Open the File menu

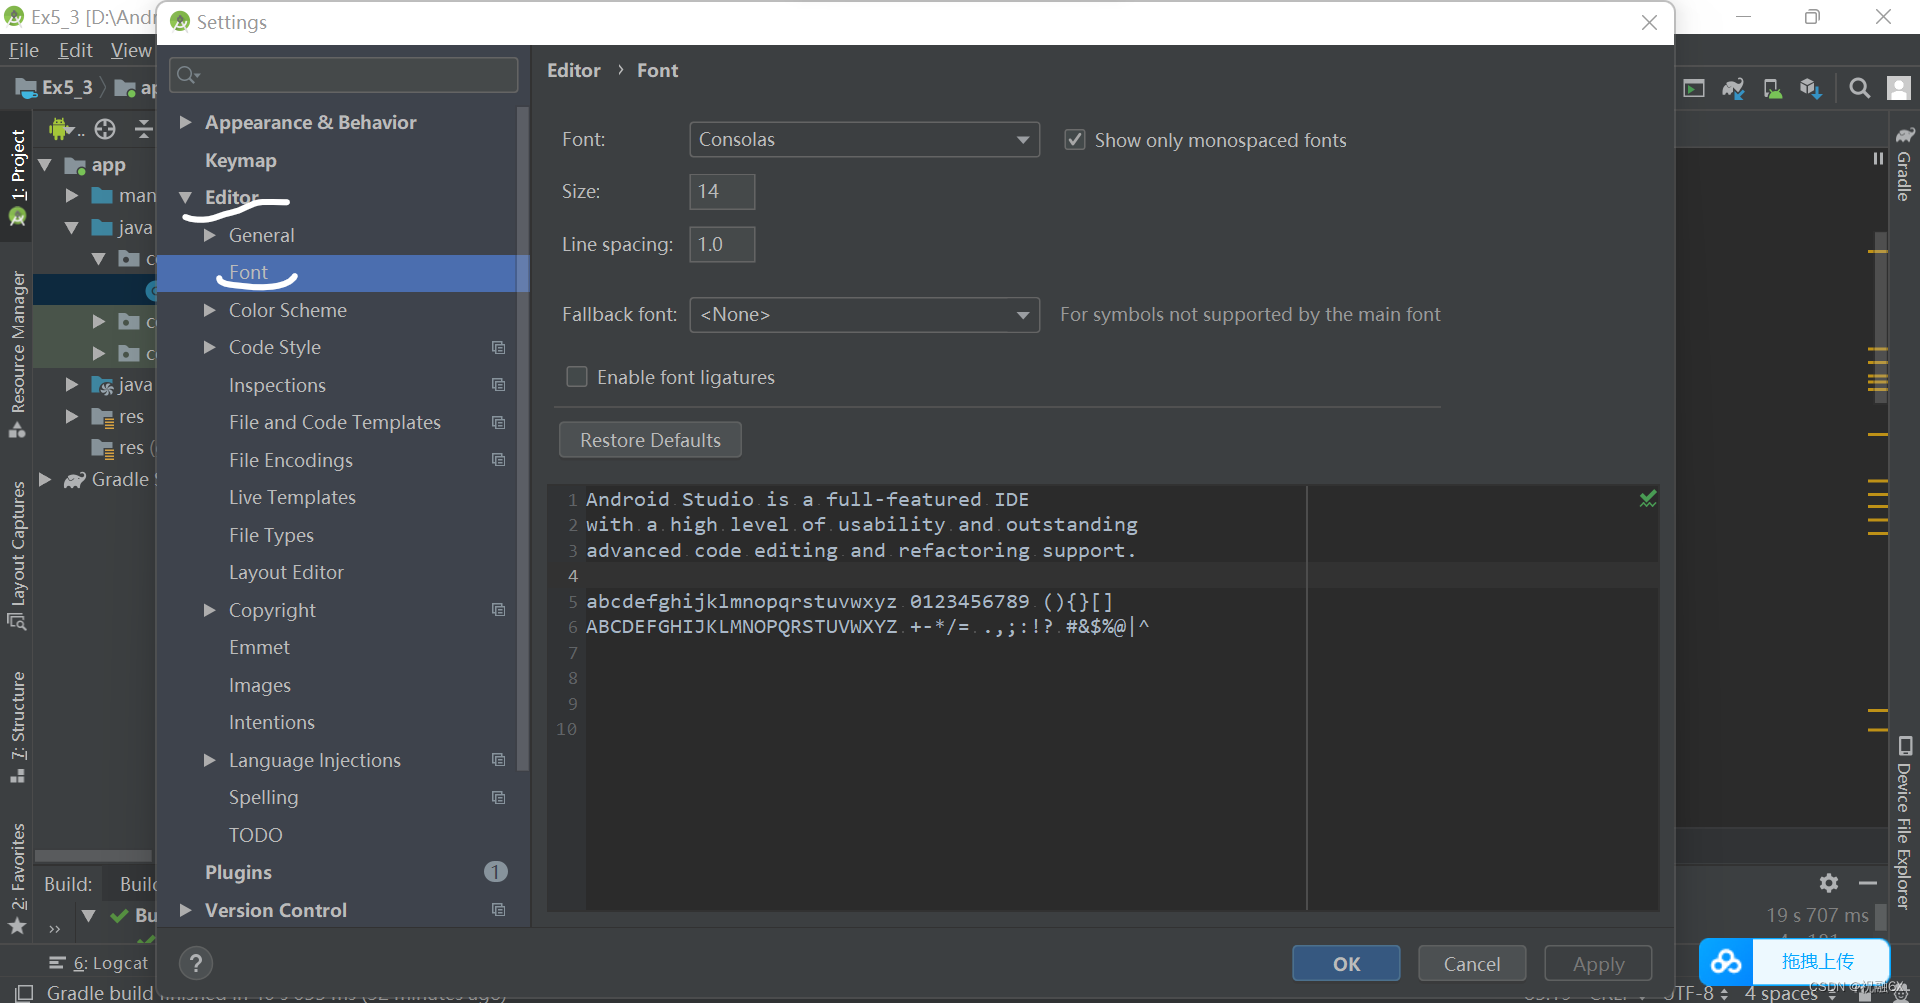coord(24,50)
